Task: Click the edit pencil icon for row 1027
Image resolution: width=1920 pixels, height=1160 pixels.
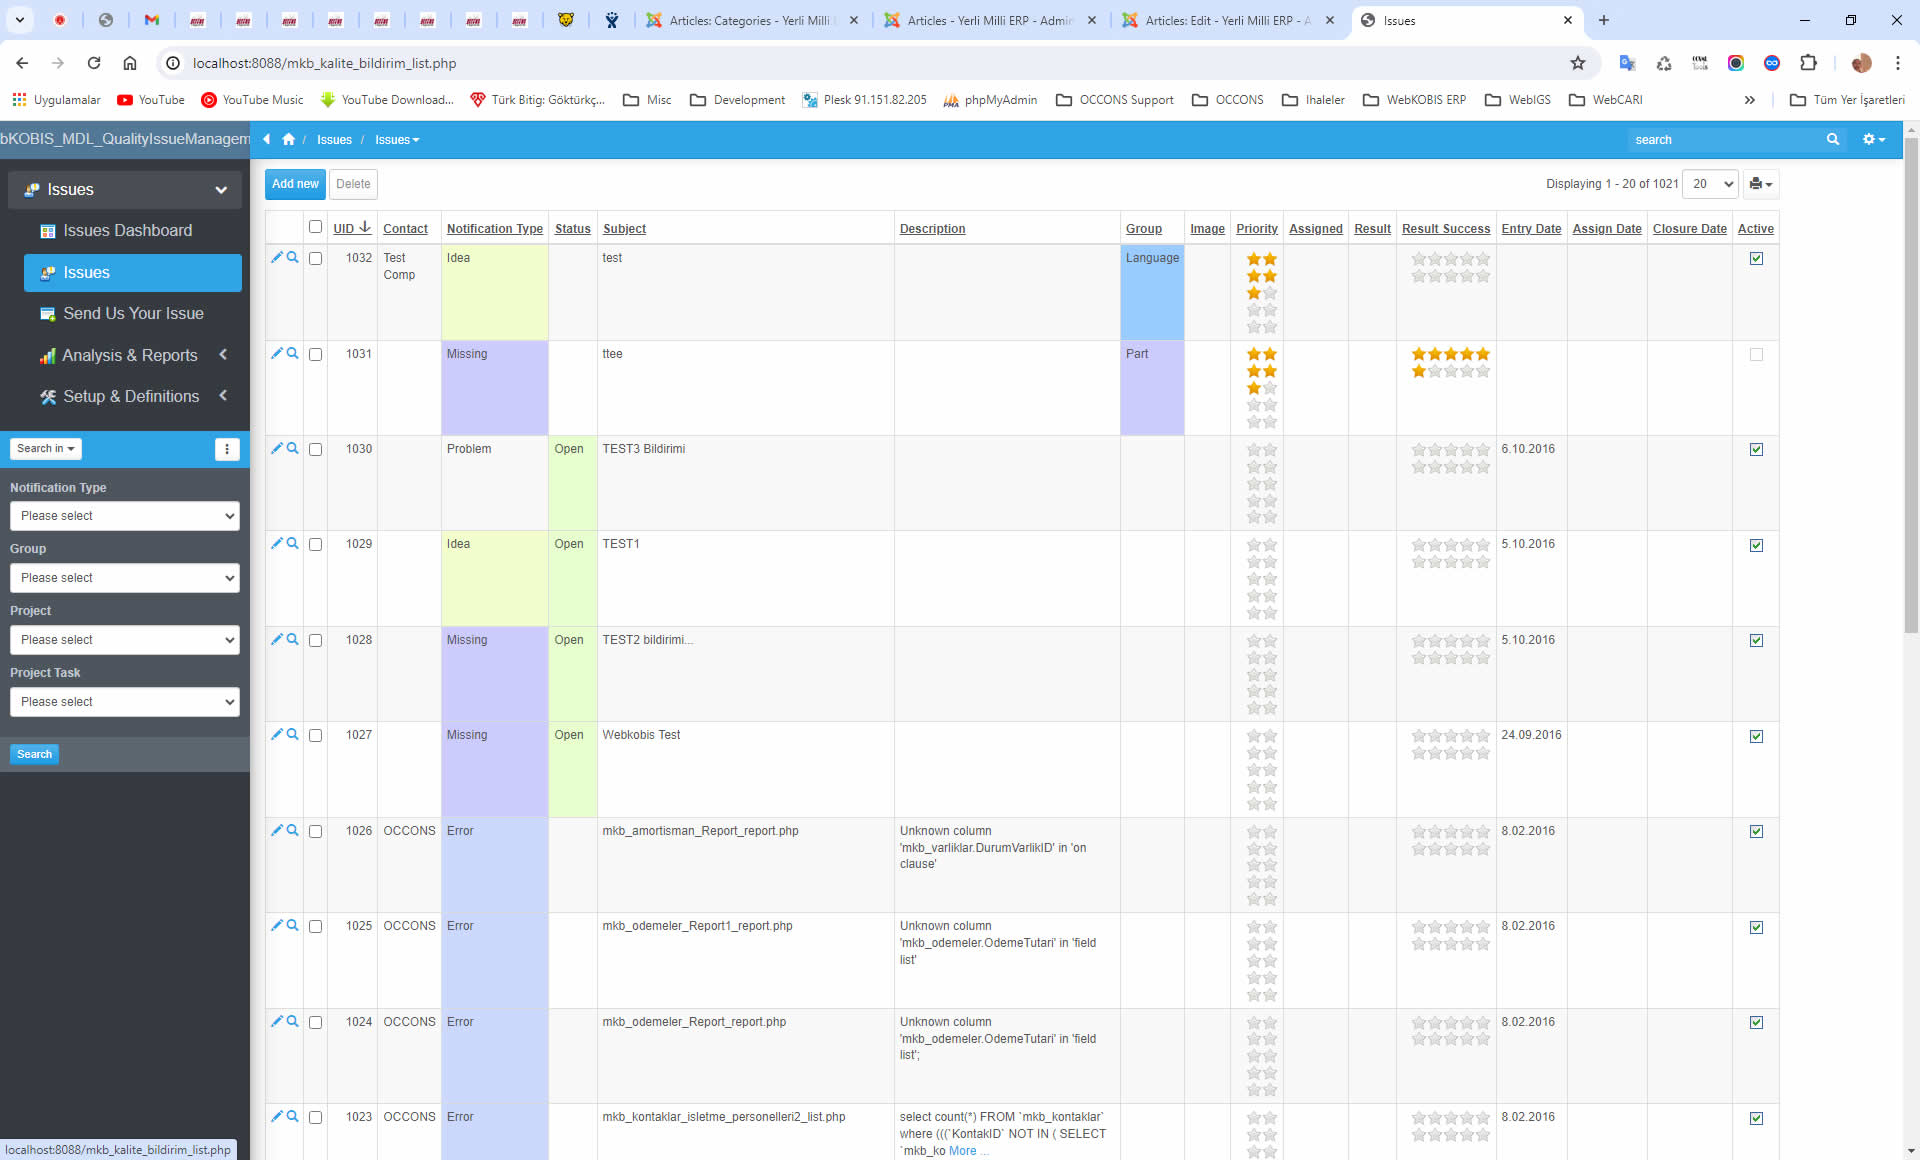Action: (277, 735)
